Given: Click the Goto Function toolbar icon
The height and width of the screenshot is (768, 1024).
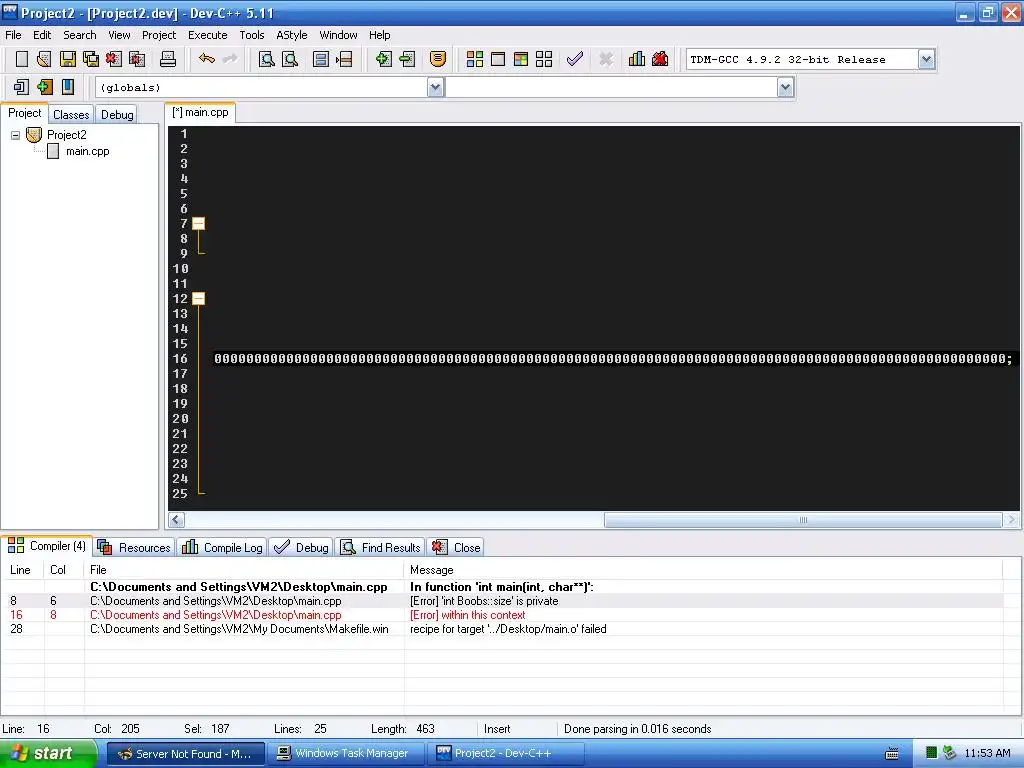Looking at the screenshot, I should (321, 59).
